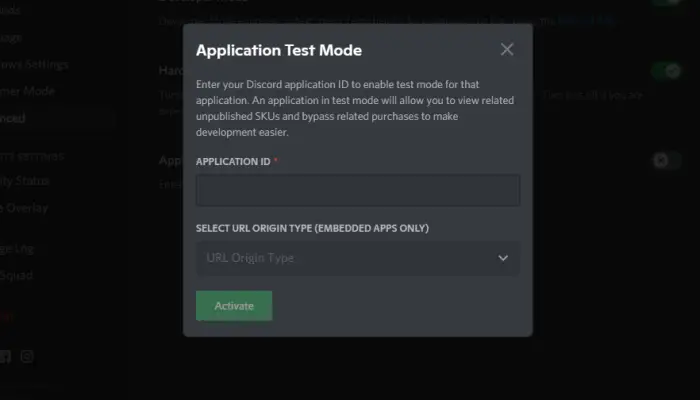Screen dimensions: 700x400
Task: Open the Facebook social icon
Action: 5,356
